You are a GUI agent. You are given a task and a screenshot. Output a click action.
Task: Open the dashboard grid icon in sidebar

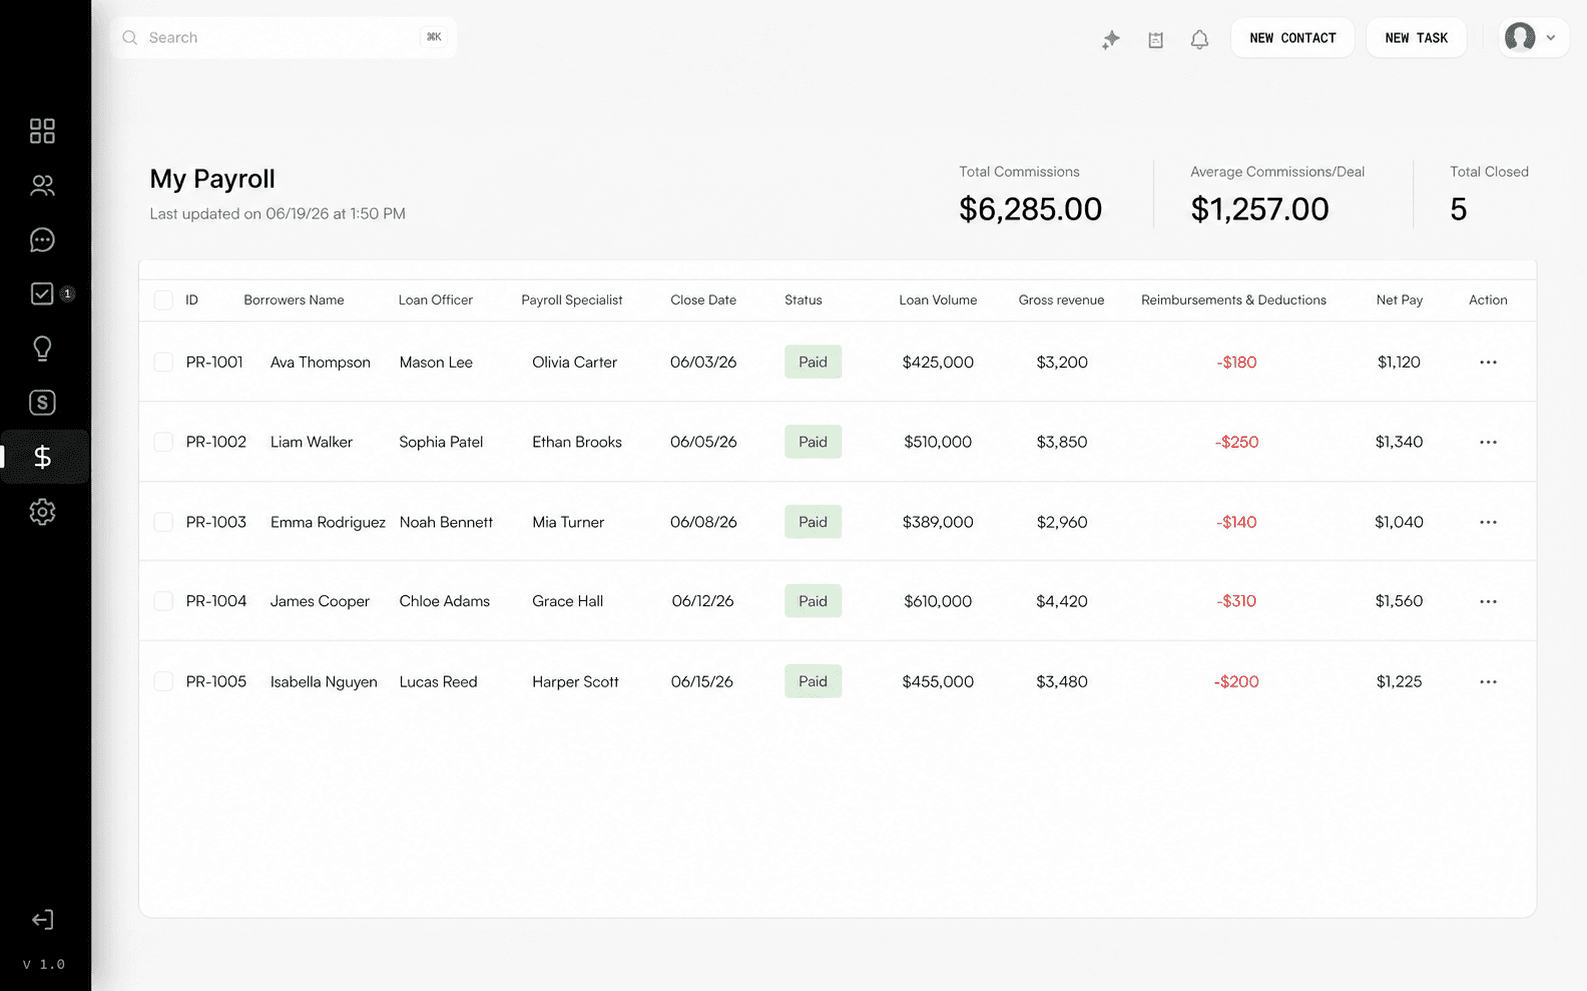pyautogui.click(x=42, y=131)
